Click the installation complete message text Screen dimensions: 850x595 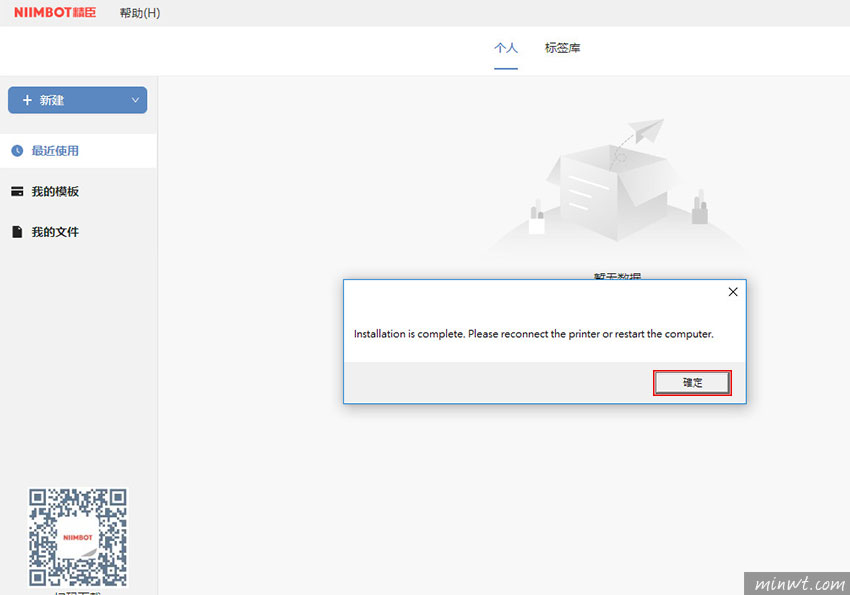[x=533, y=334]
